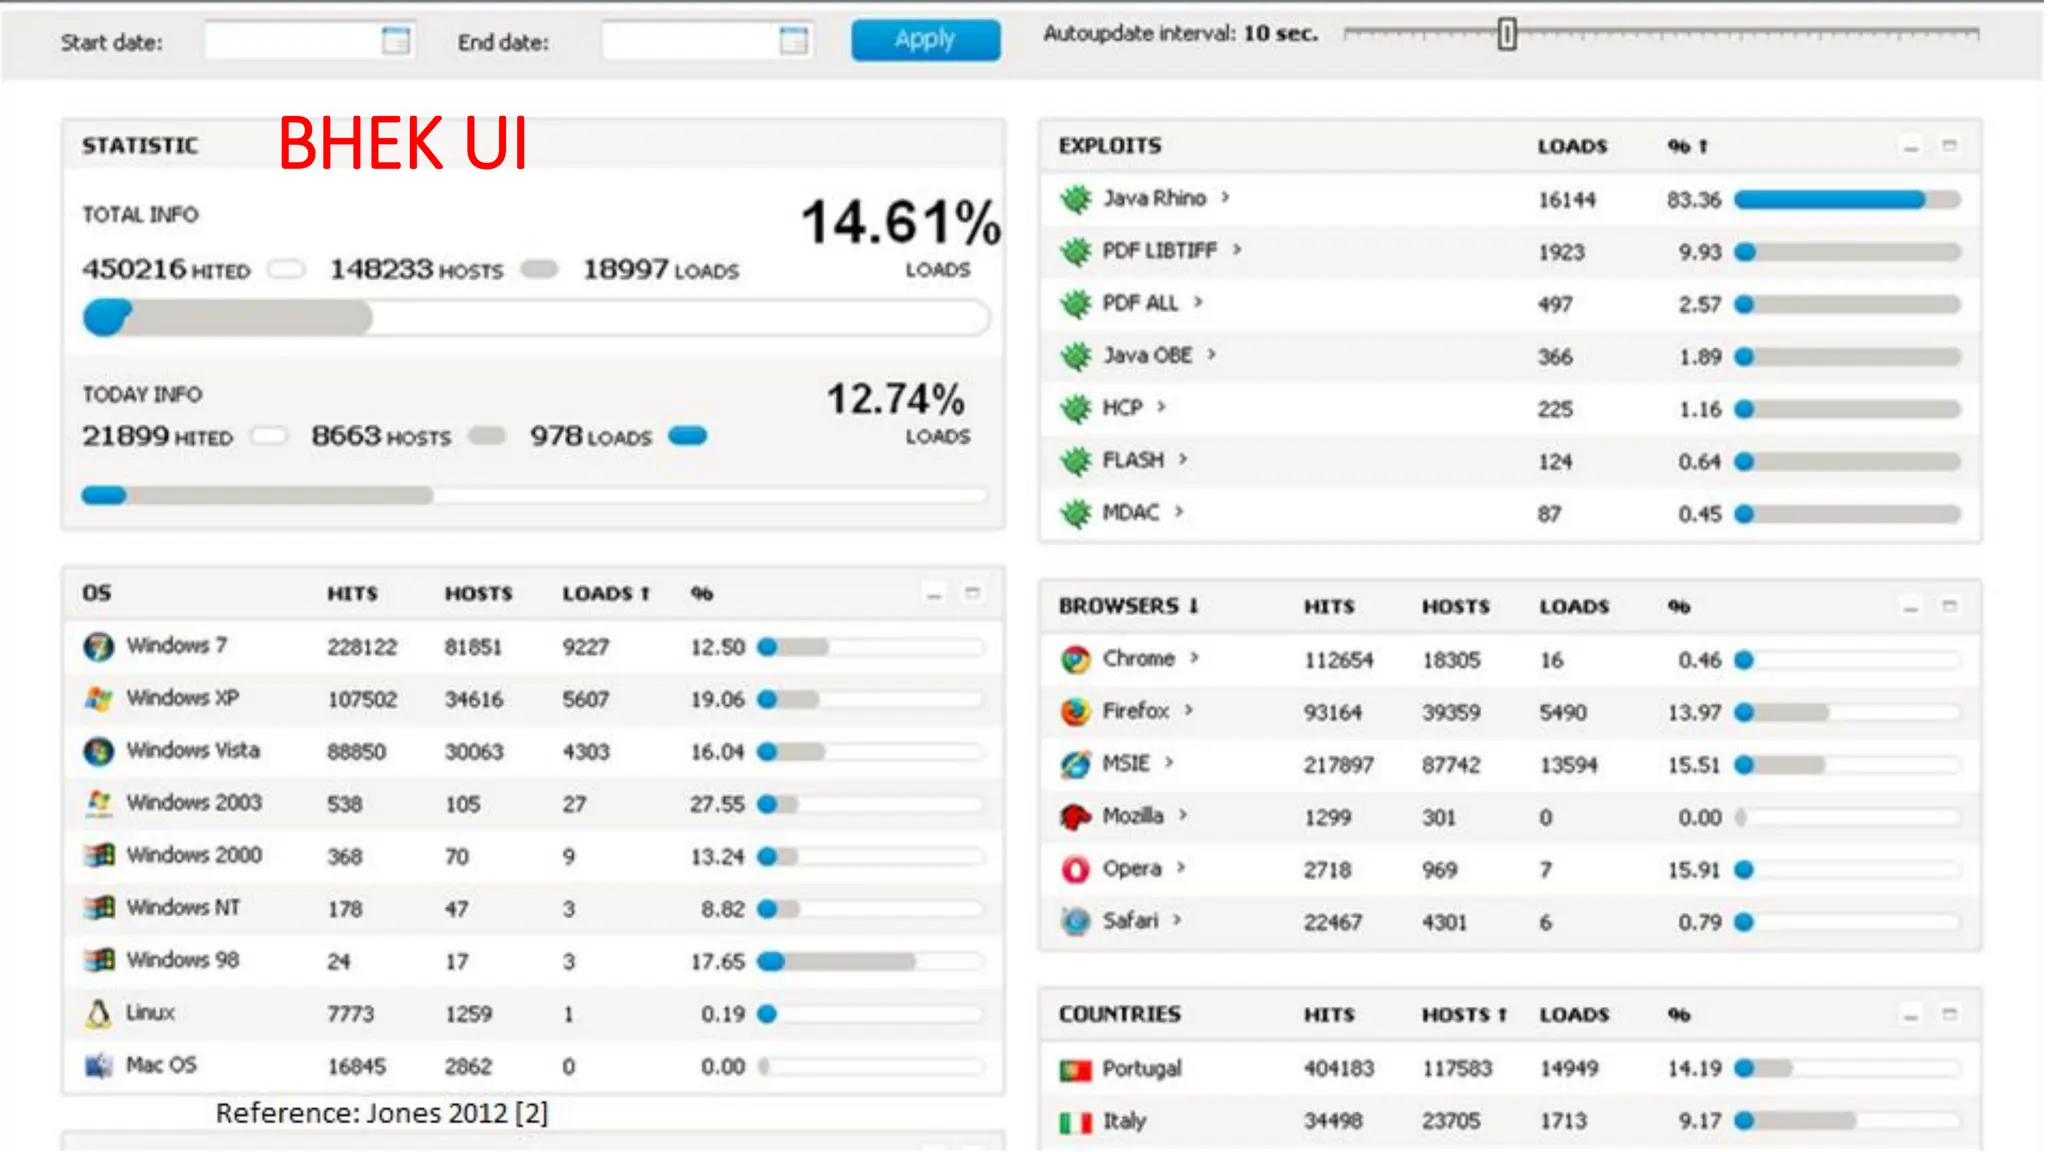Sort countries by HOSTS column header

(x=1463, y=1015)
